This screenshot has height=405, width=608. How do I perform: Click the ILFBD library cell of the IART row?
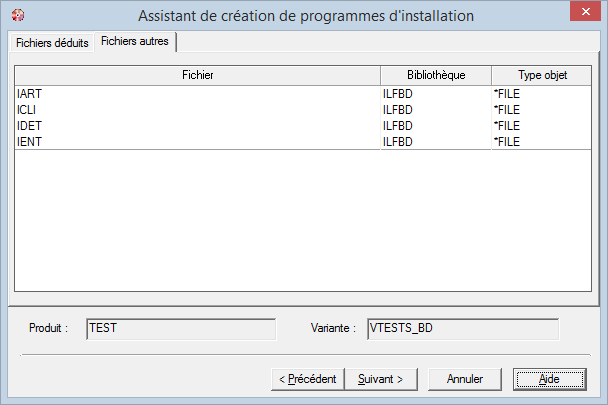click(x=400, y=94)
